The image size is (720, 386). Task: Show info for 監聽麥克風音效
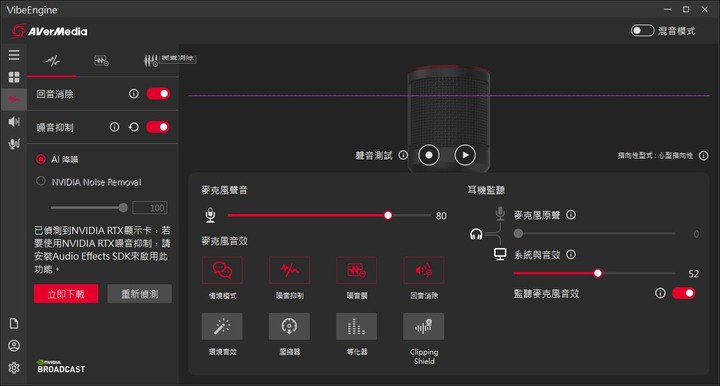click(x=660, y=293)
